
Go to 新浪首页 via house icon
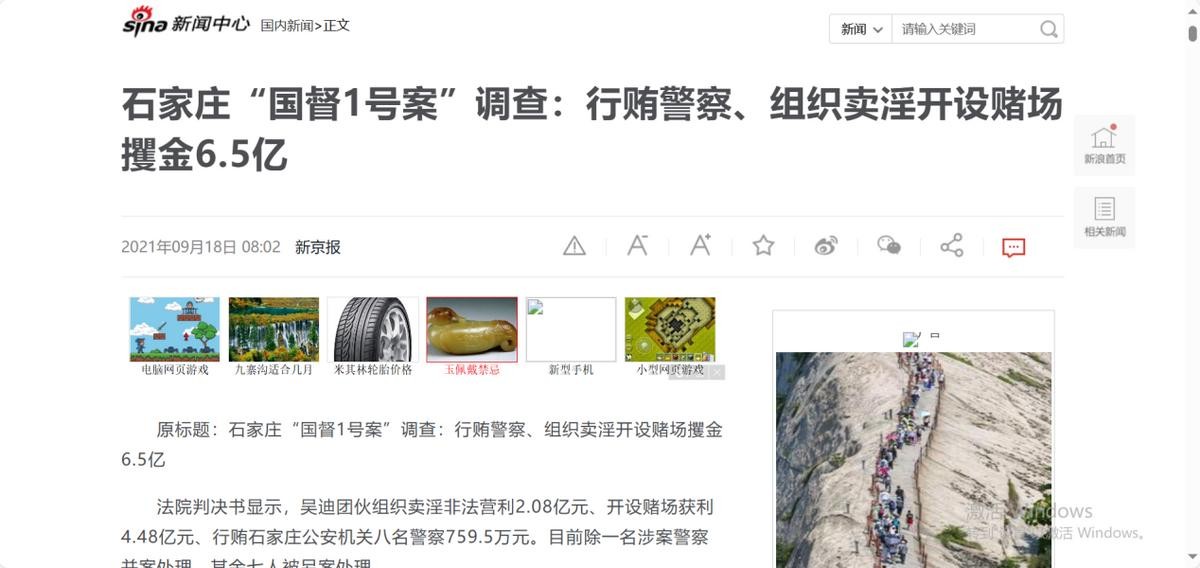click(x=1104, y=145)
